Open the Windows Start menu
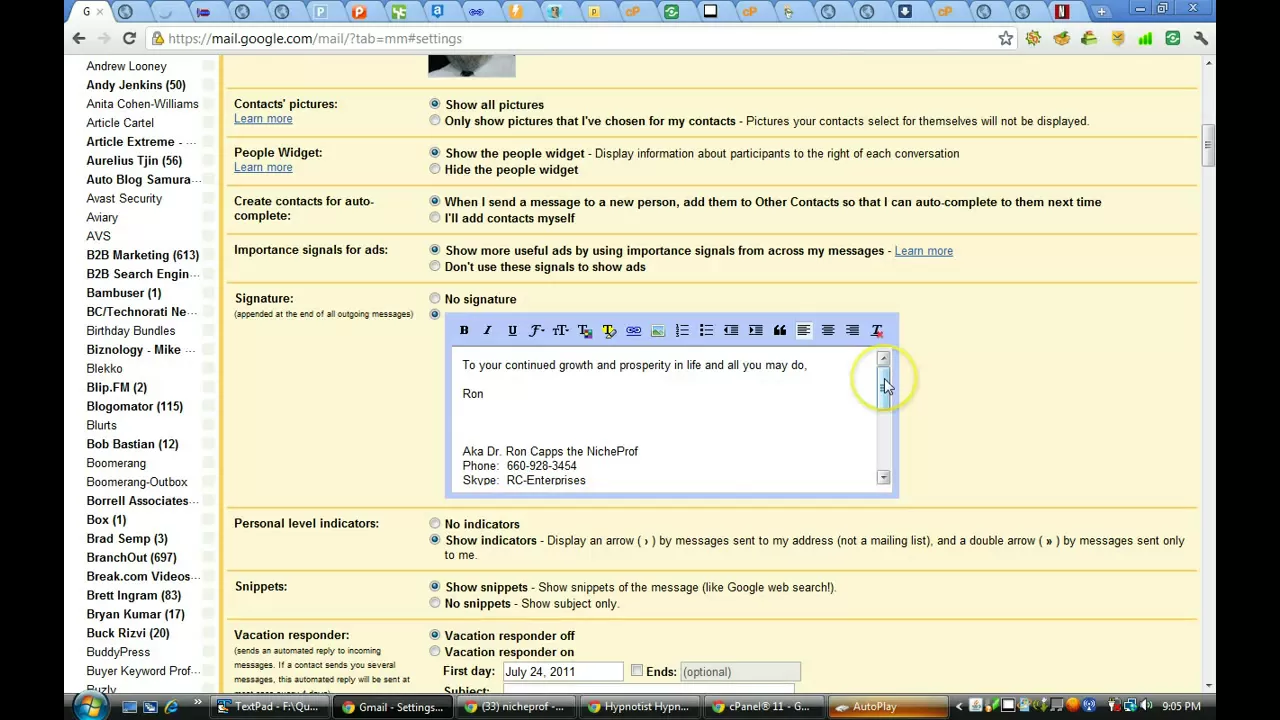This screenshot has width=1280, height=720. 89,707
